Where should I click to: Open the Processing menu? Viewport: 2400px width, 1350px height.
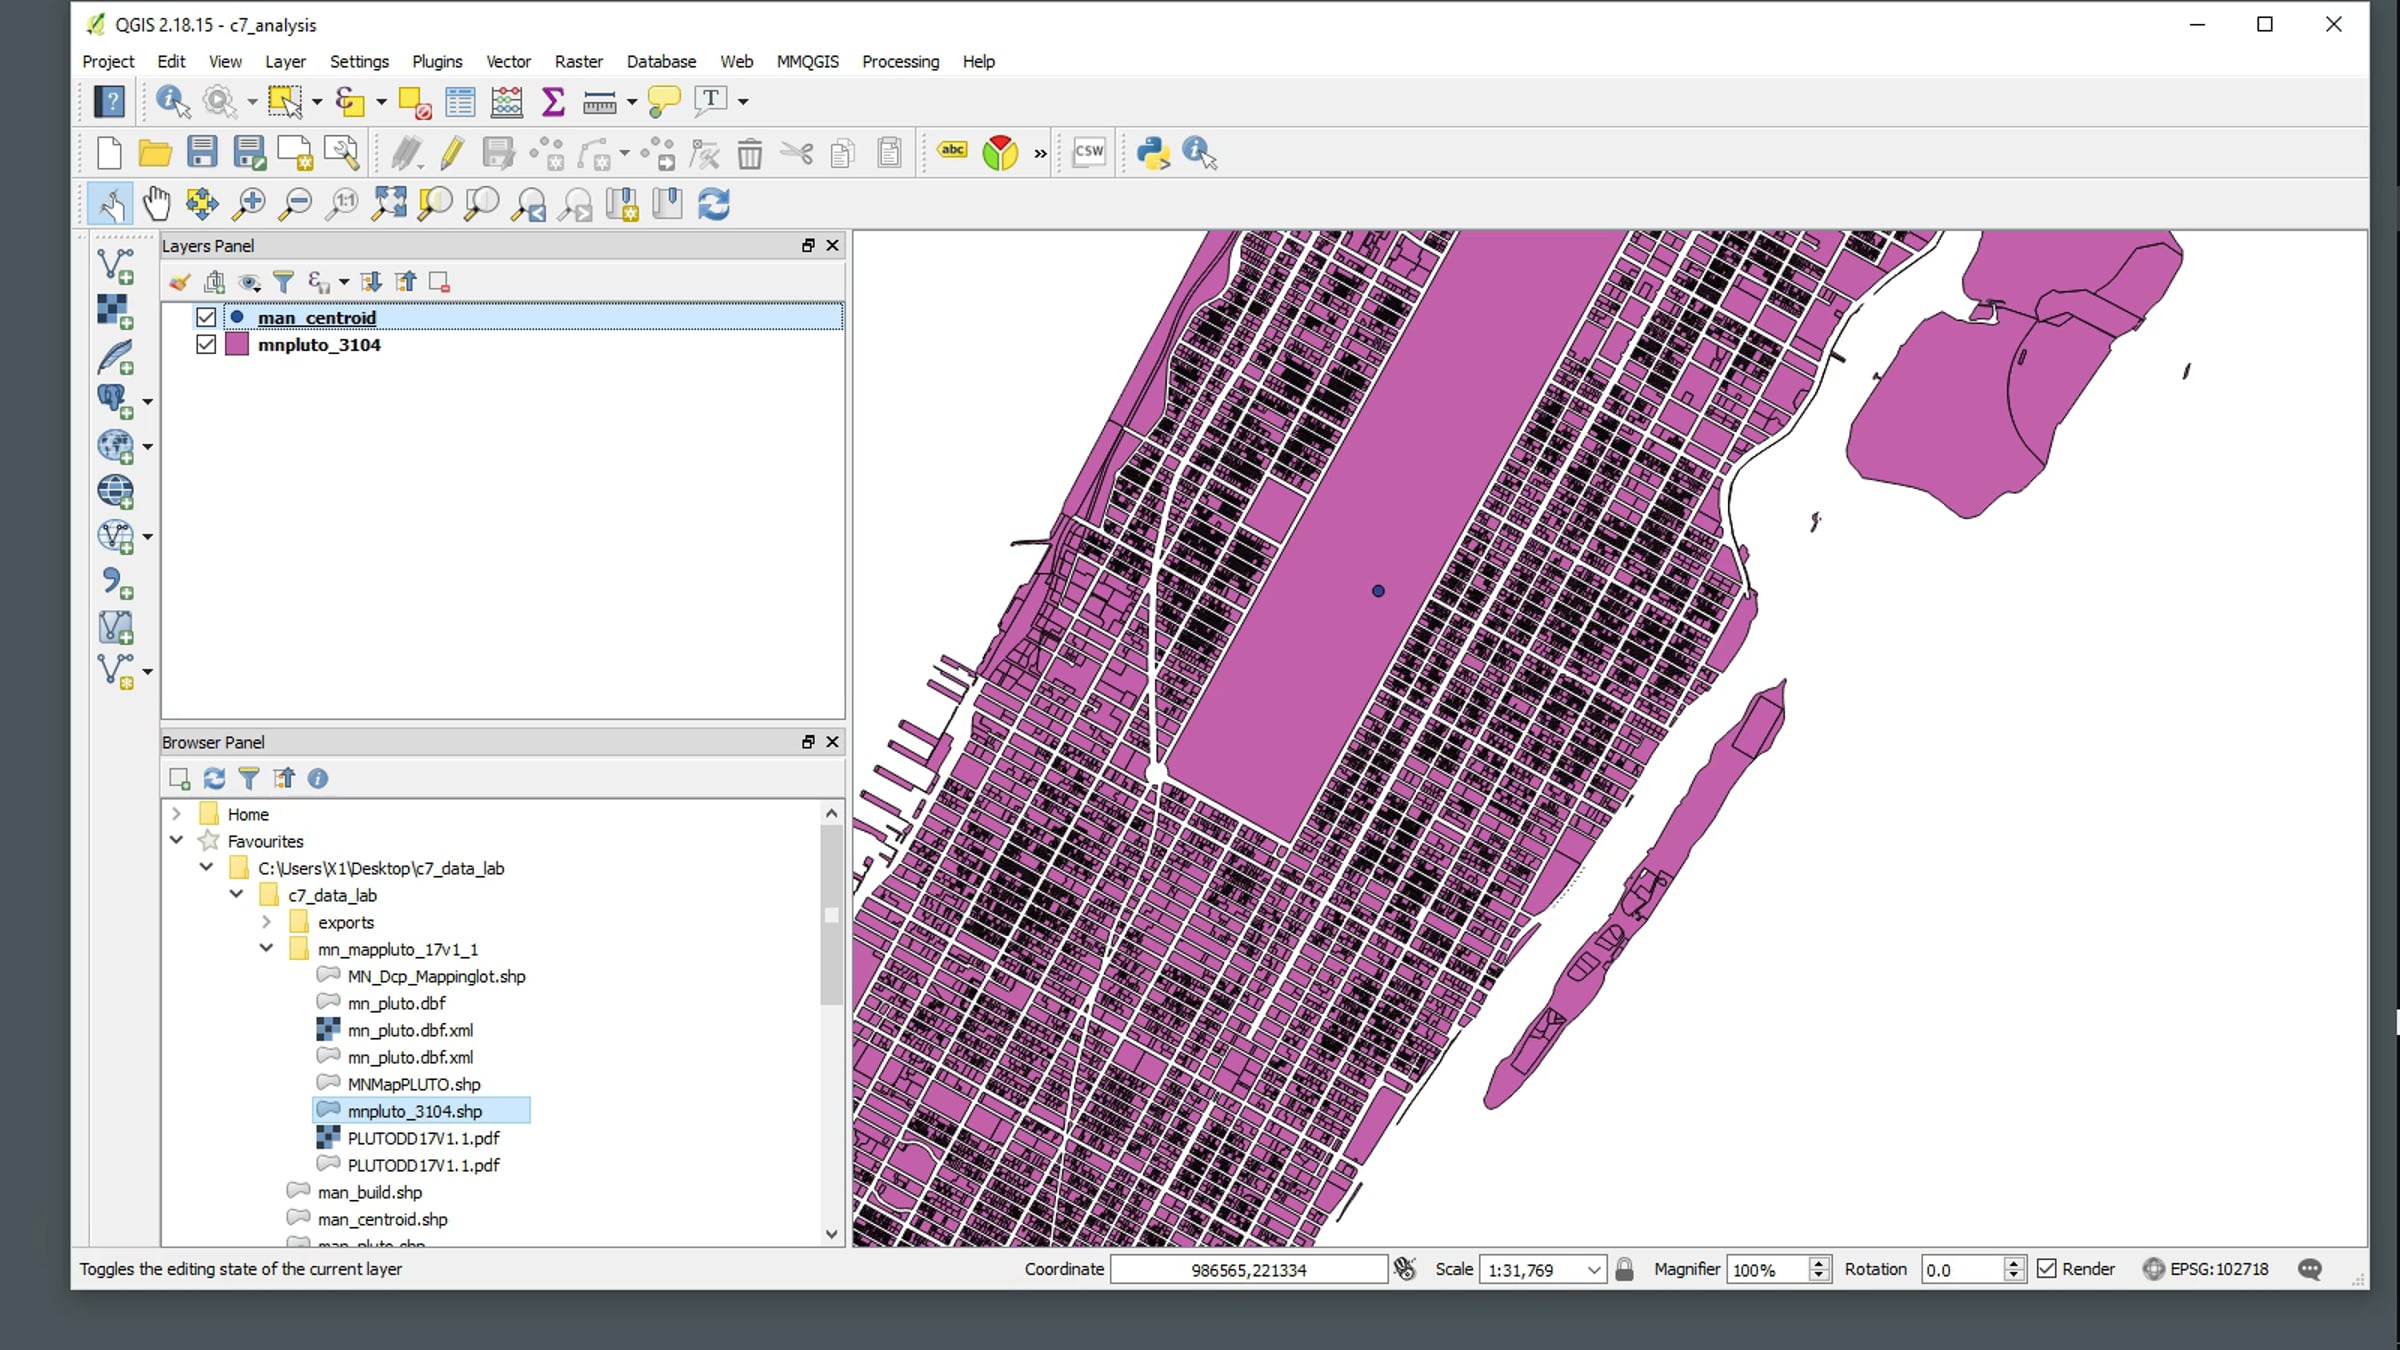coord(900,61)
